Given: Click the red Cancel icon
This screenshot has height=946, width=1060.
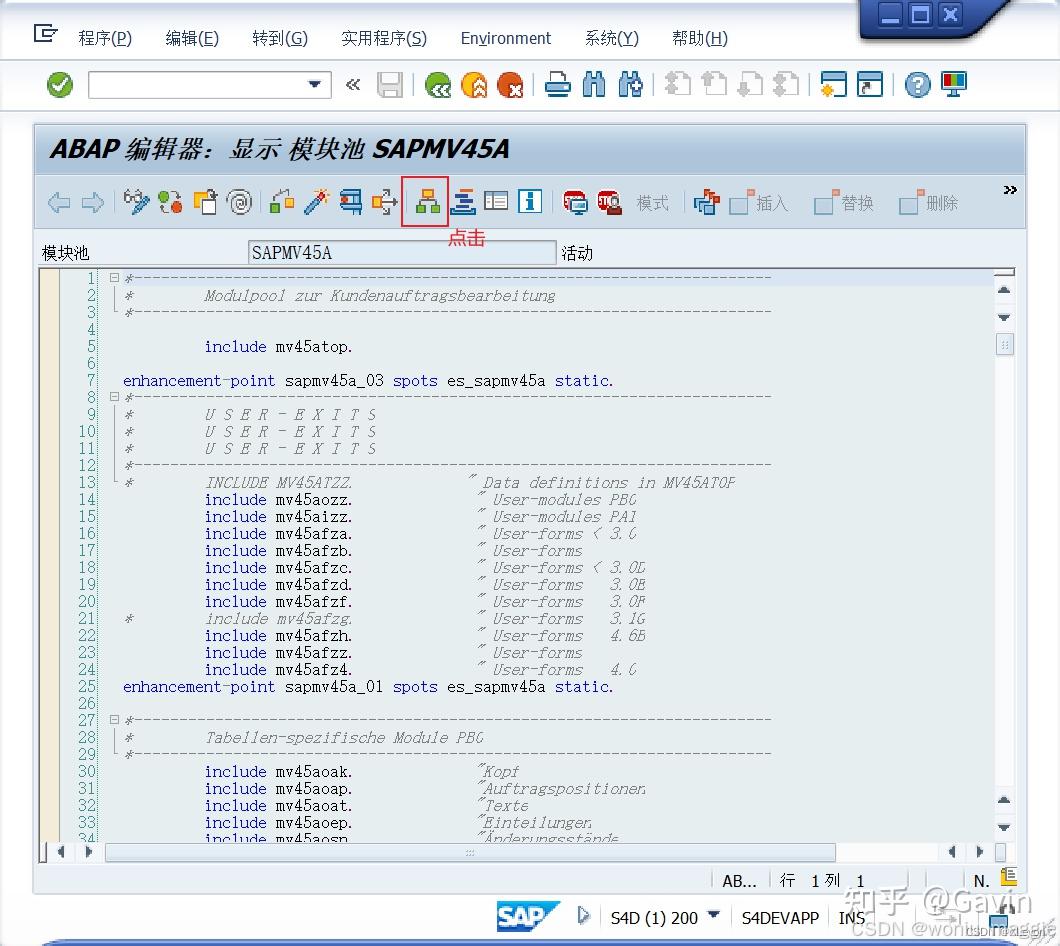Looking at the screenshot, I should click(x=510, y=86).
